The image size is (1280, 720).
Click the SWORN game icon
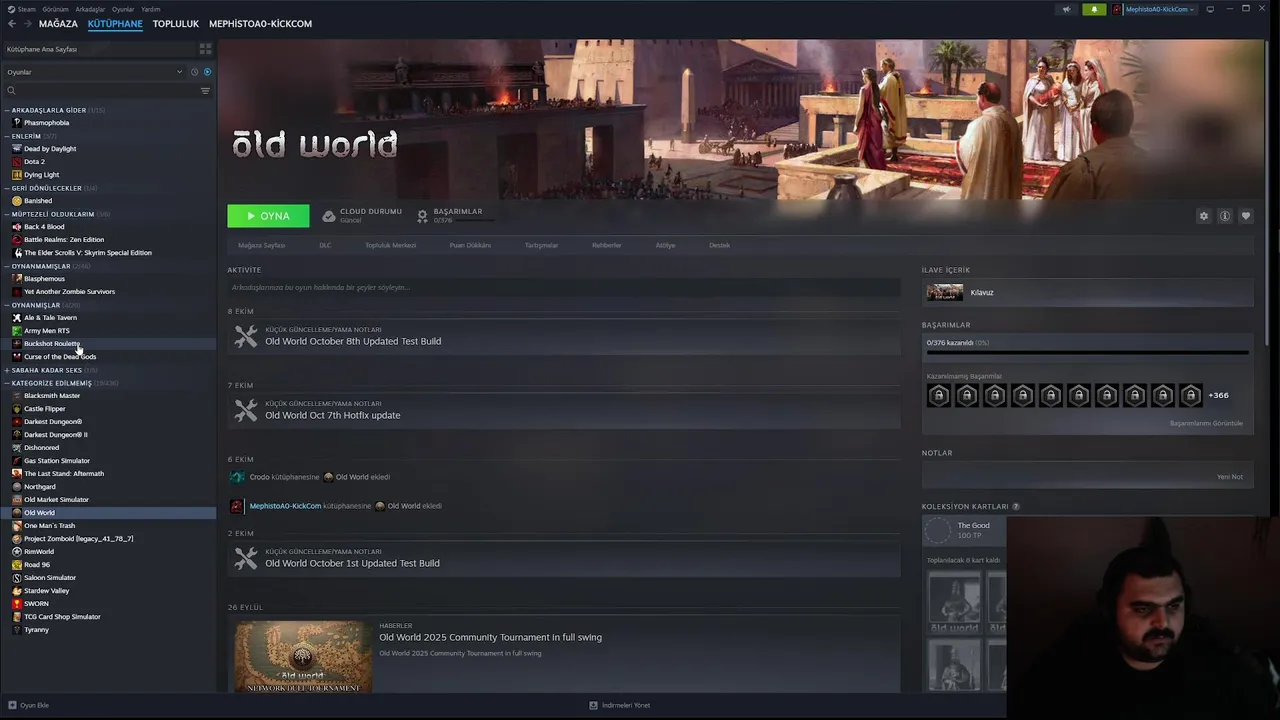pos(17,604)
